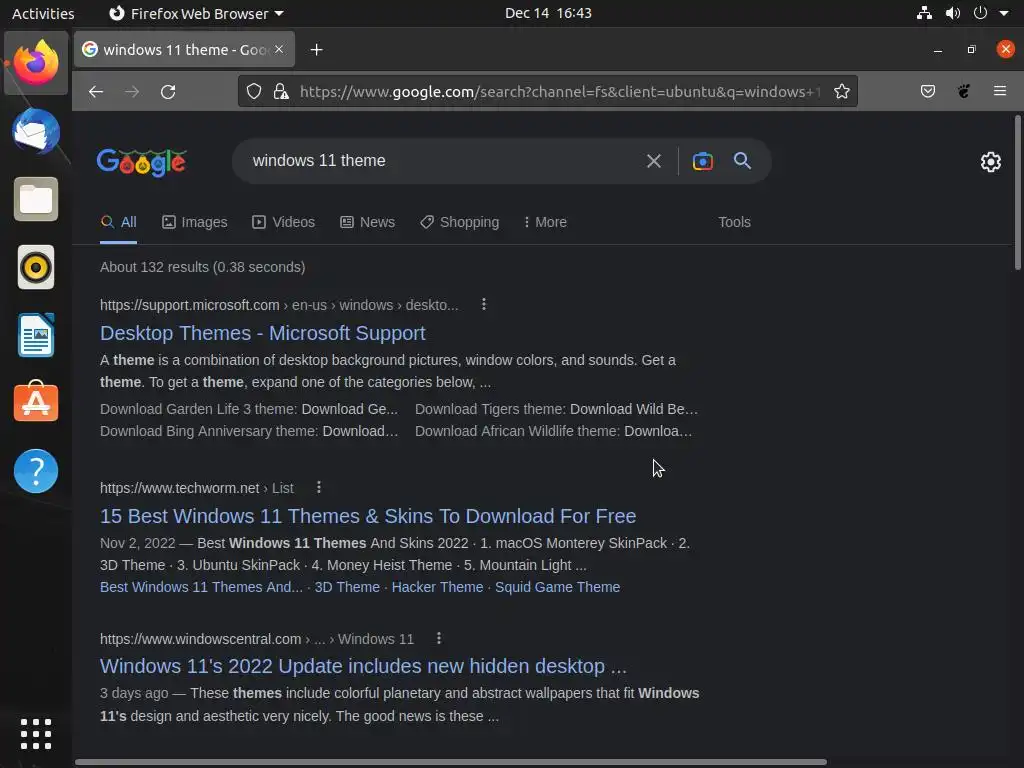The width and height of the screenshot is (1024, 768).
Task: Open the Tools search options
Action: pos(734,222)
